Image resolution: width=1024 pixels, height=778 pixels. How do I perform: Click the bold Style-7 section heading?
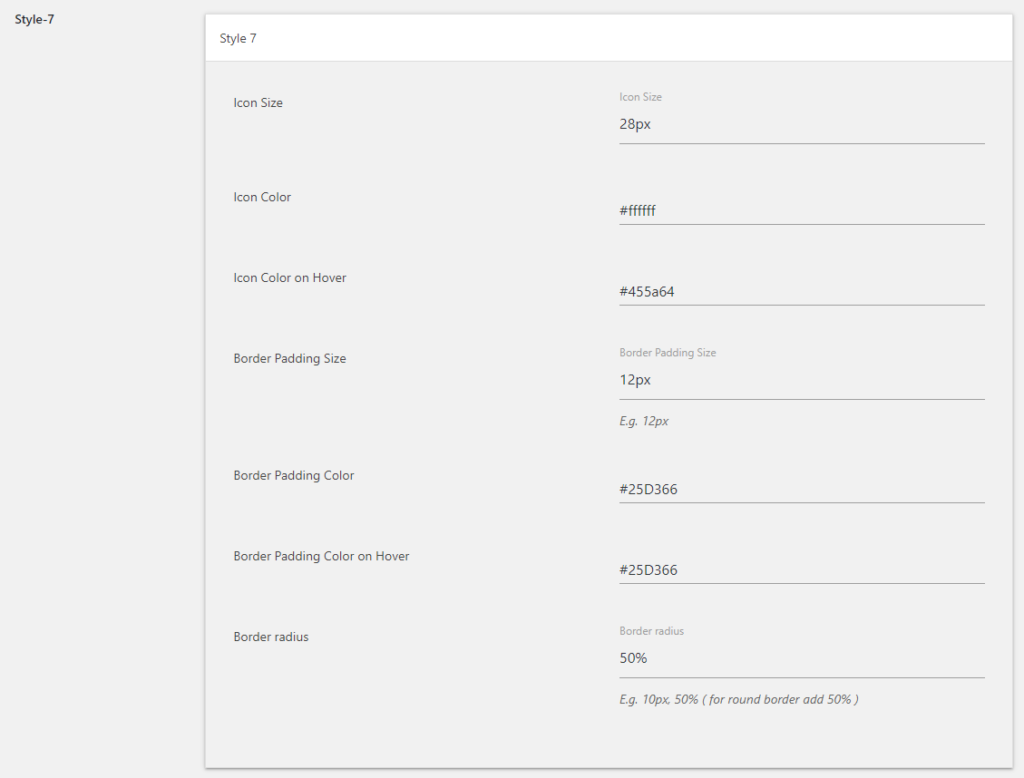click(x=34, y=19)
